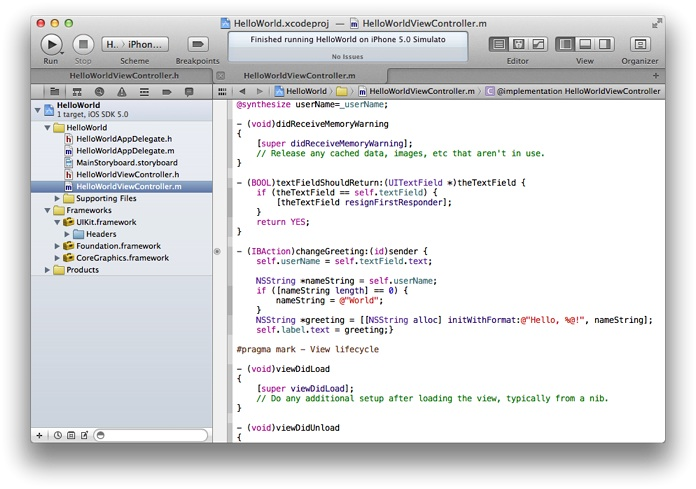The width and height of the screenshot is (696, 489).
Task: Click the activity status display
Action: pos(348,47)
